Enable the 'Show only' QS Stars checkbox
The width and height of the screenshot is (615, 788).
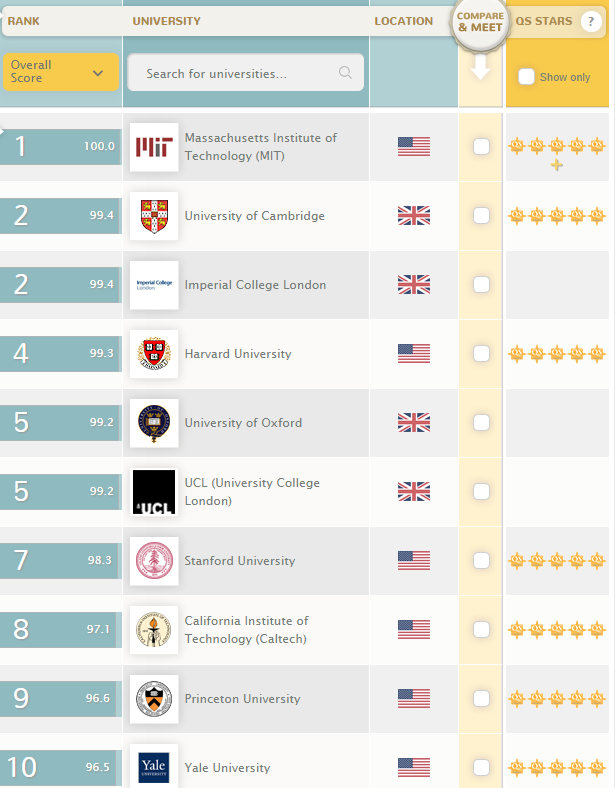point(526,77)
